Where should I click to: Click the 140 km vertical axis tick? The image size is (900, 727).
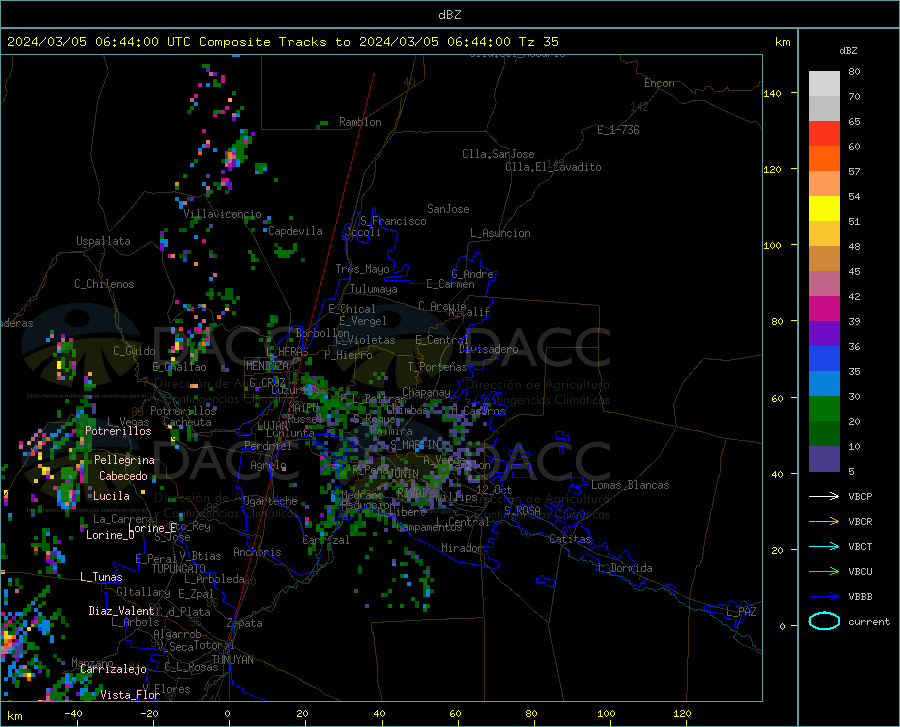click(773, 93)
